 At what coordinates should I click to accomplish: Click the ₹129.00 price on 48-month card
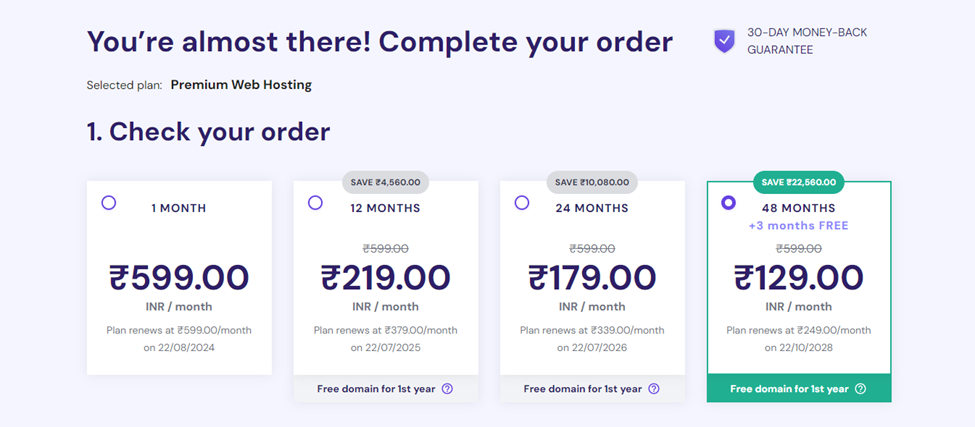click(x=798, y=278)
